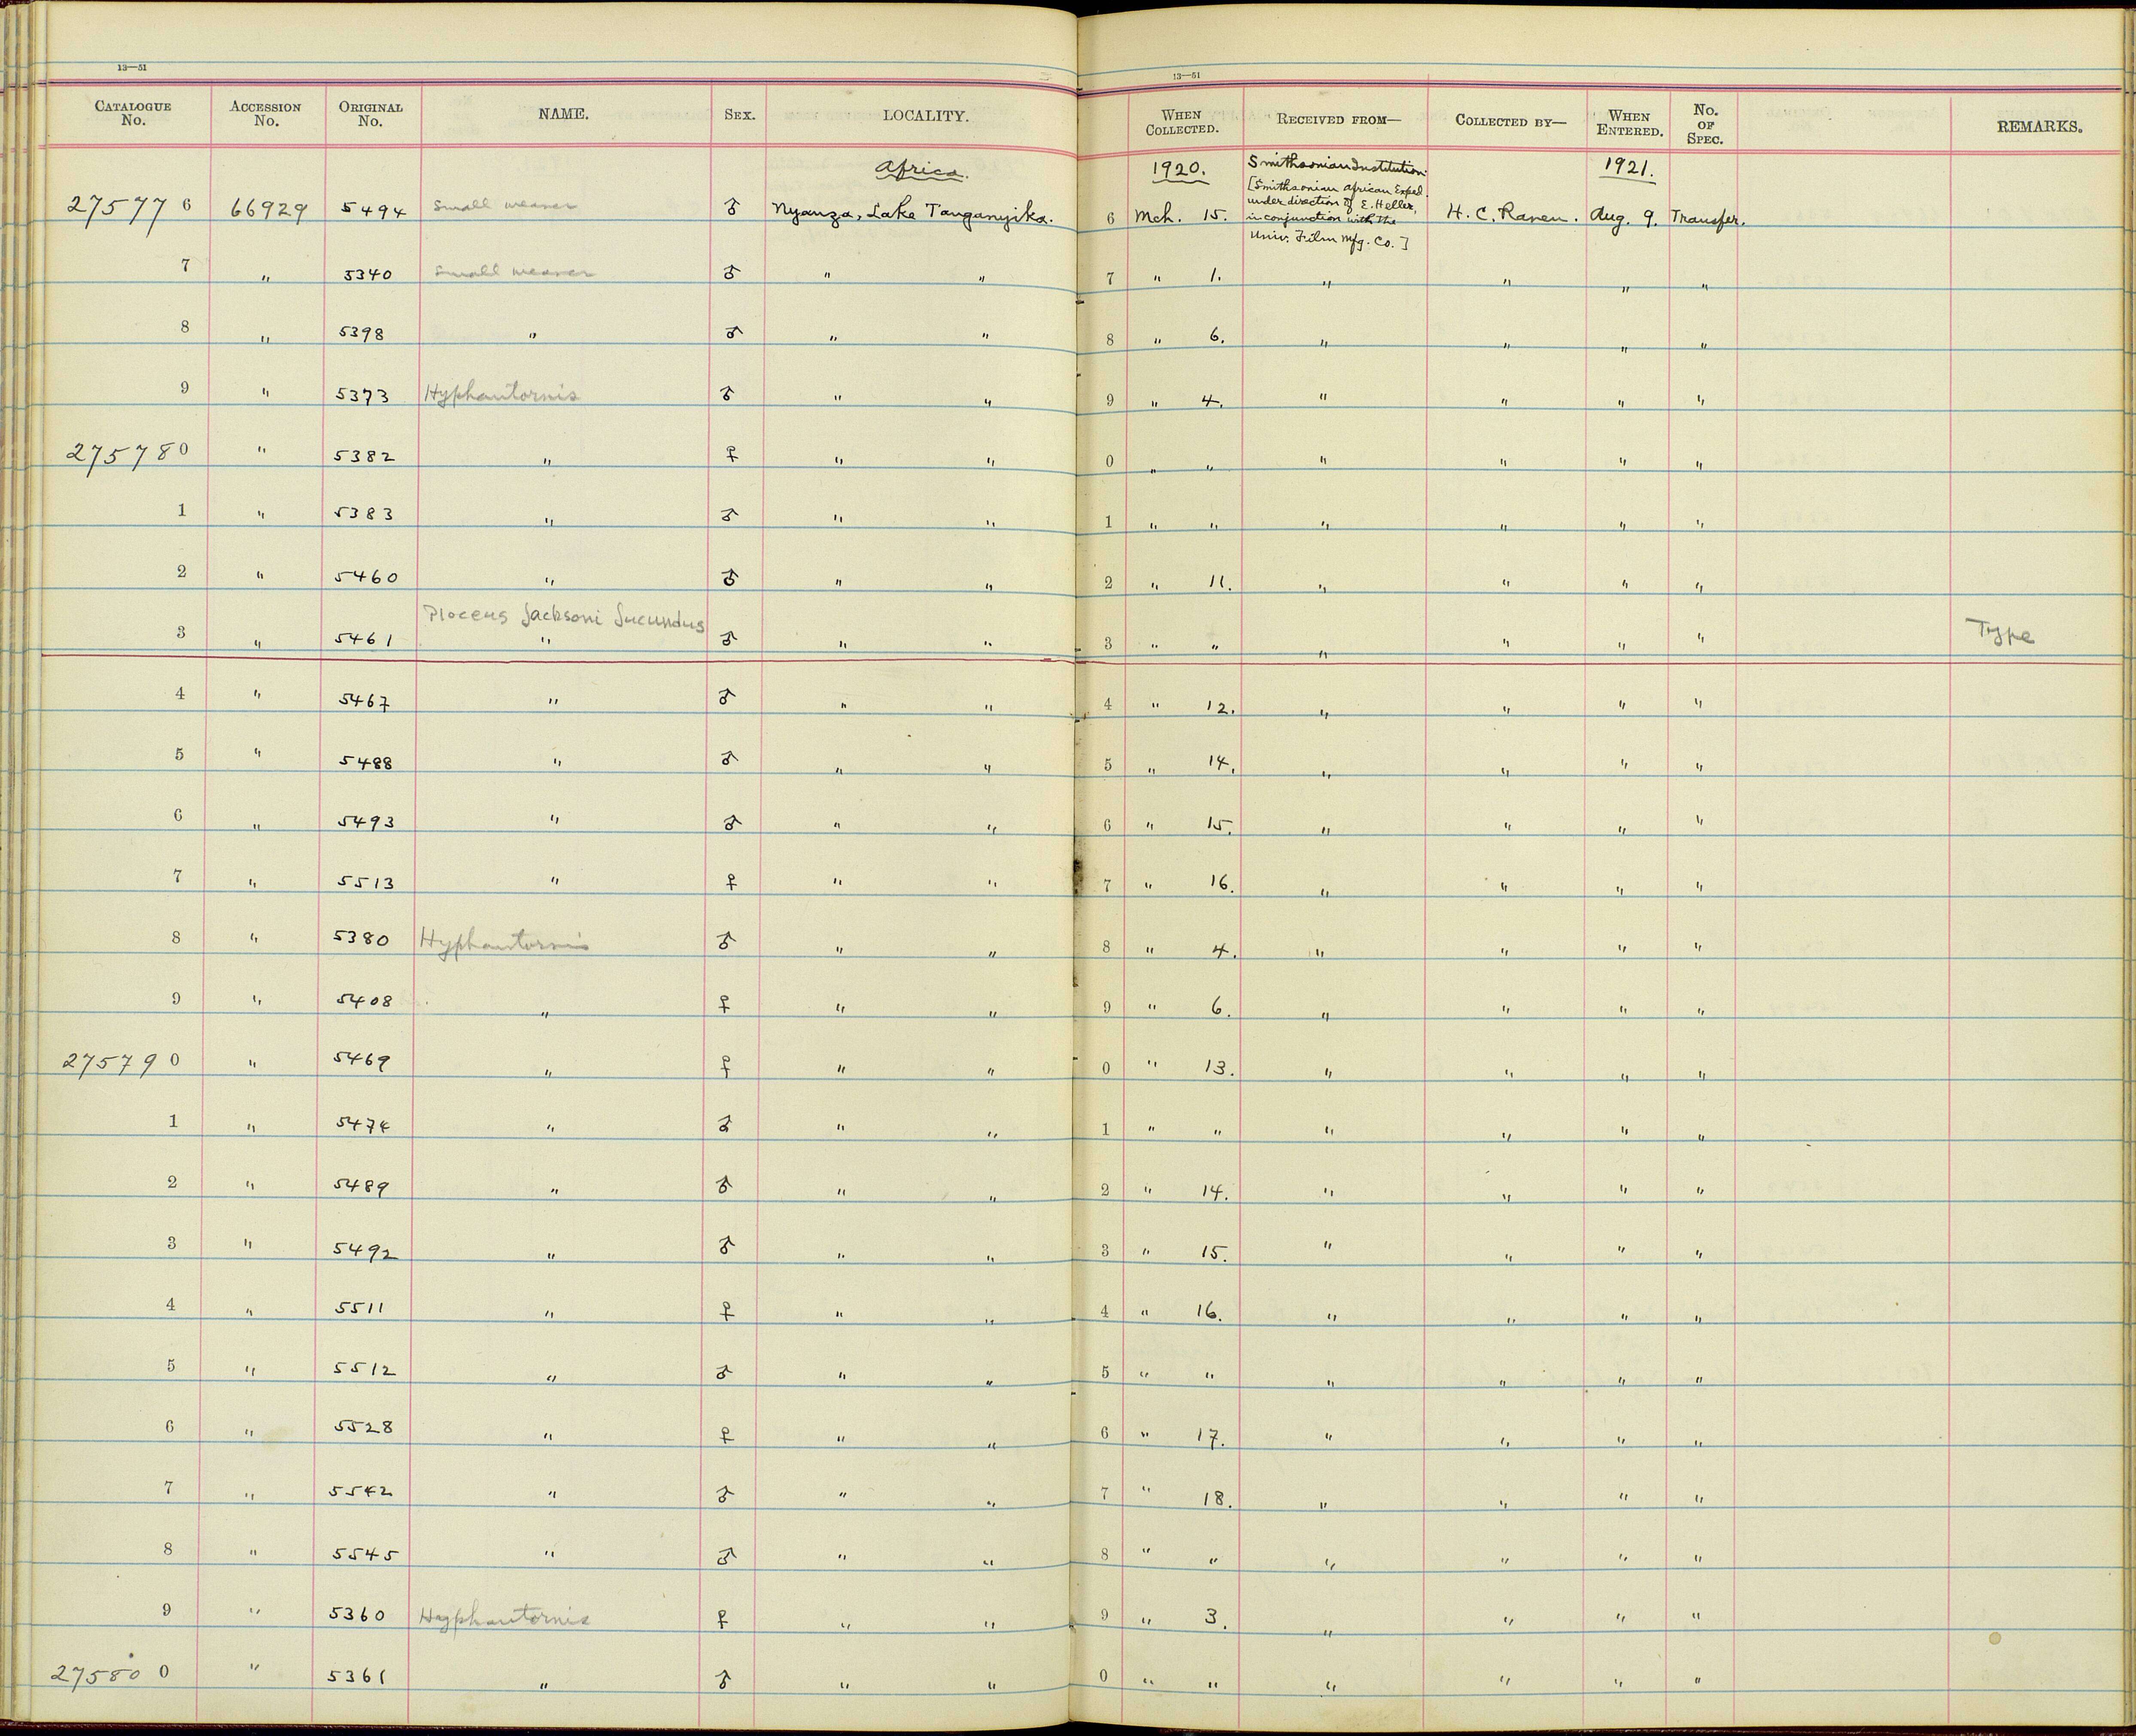Select the 'REMARKS.' column header

[x=2040, y=127]
